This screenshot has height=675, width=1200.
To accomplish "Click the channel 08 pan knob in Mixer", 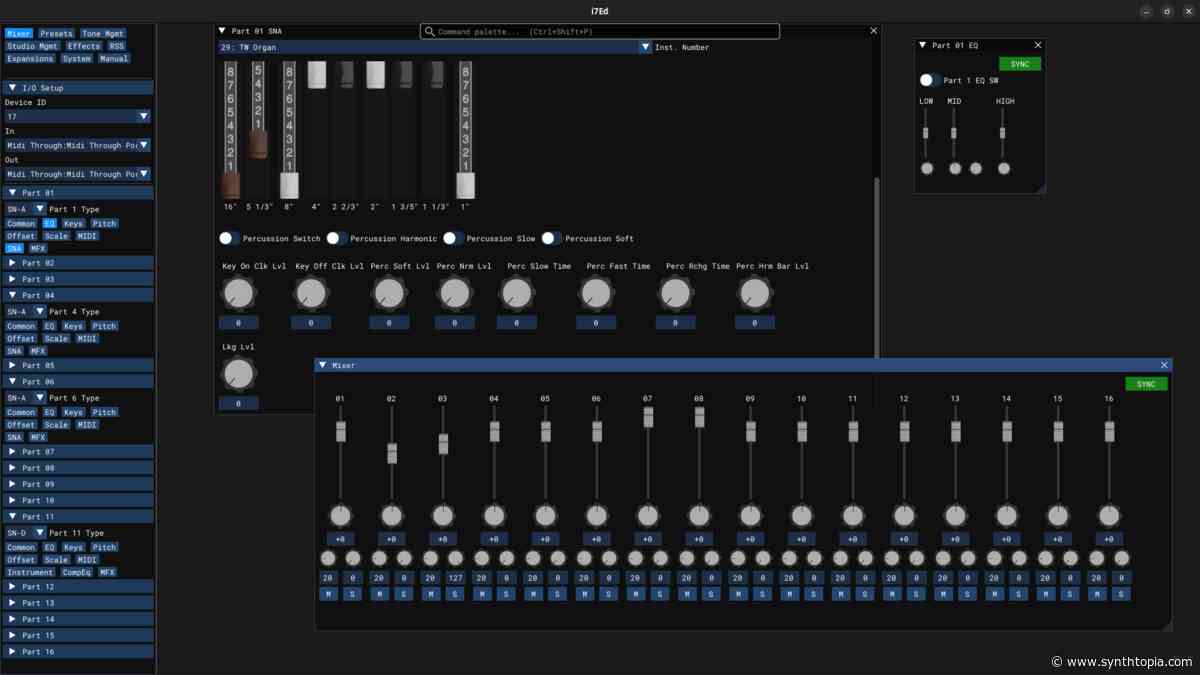I will pos(699,516).
